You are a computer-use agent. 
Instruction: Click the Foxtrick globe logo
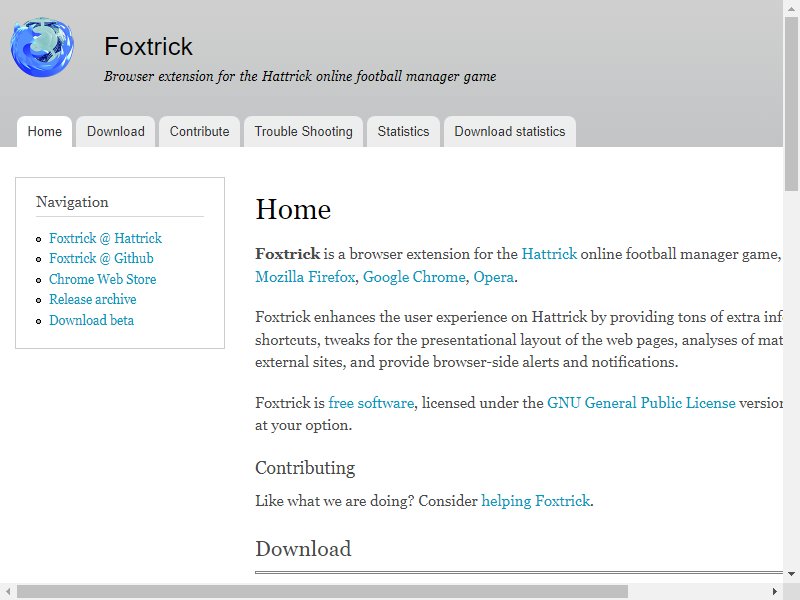click(x=42, y=47)
